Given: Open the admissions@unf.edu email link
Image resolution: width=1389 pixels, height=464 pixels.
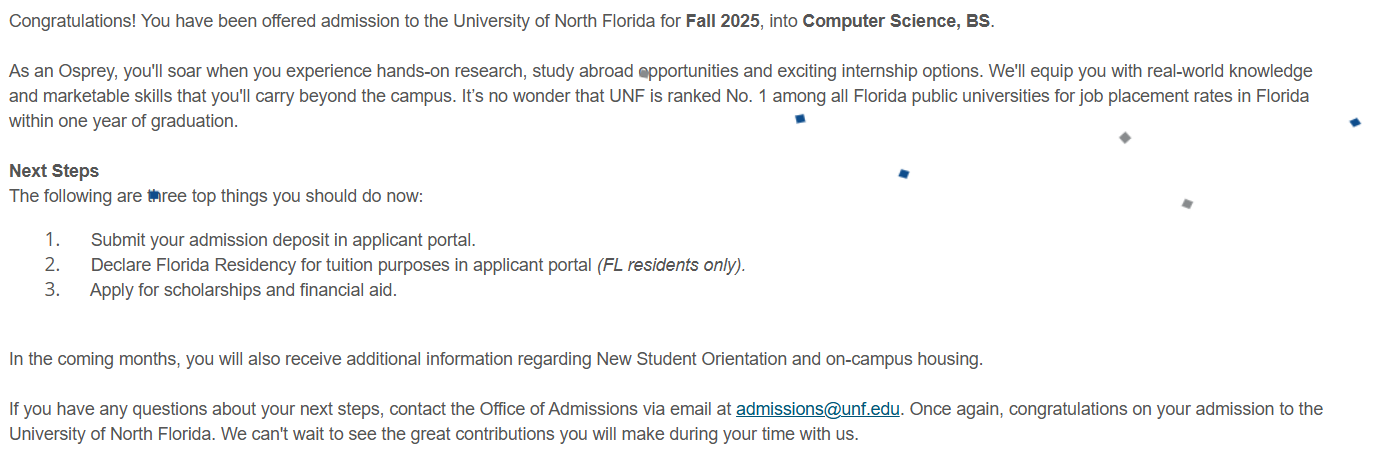Looking at the screenshot, I should click(818, 409).
